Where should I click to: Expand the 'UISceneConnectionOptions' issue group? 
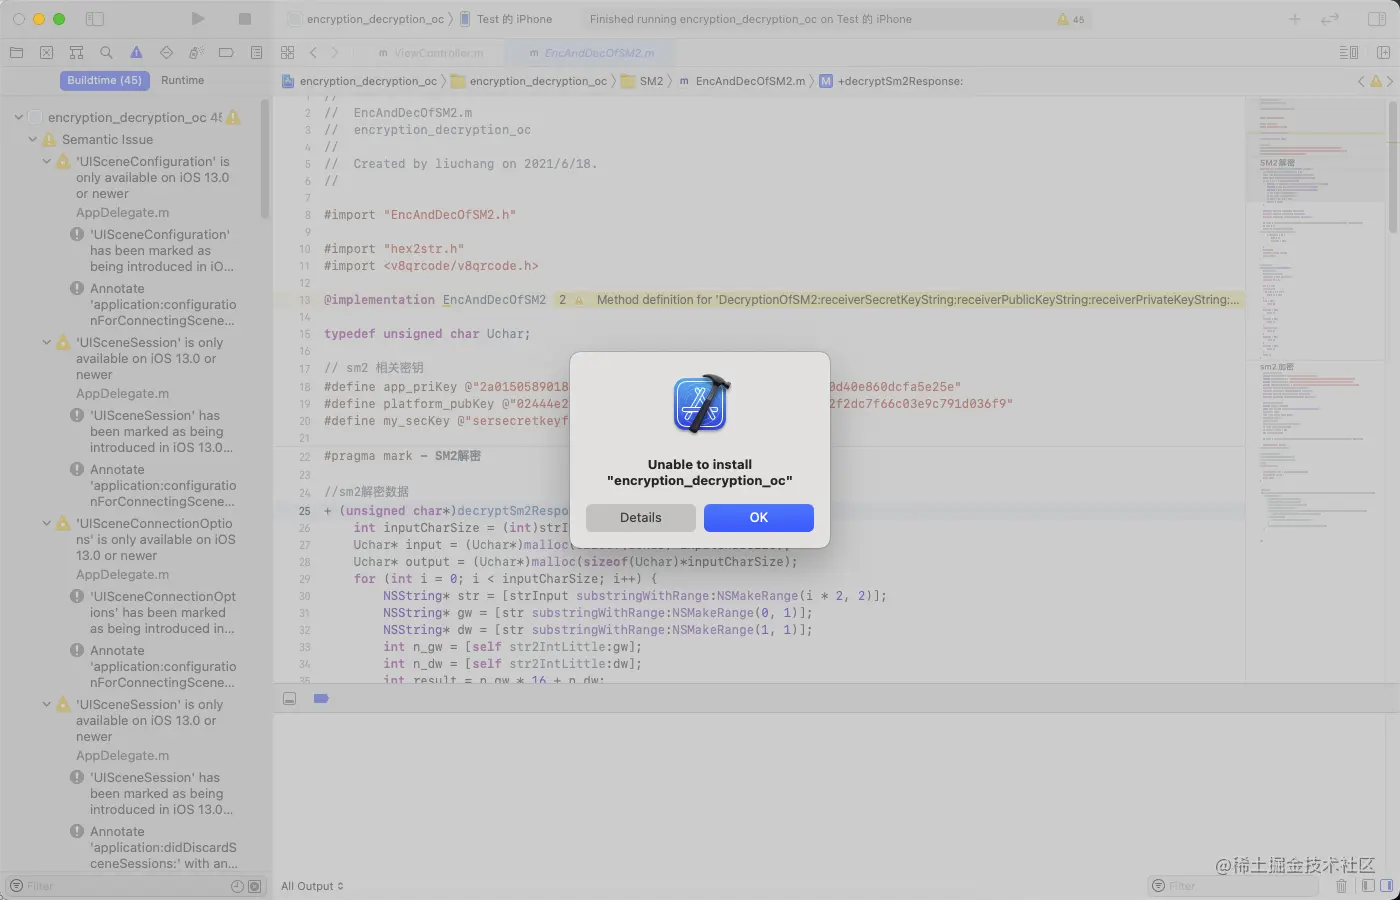[46, 523]
